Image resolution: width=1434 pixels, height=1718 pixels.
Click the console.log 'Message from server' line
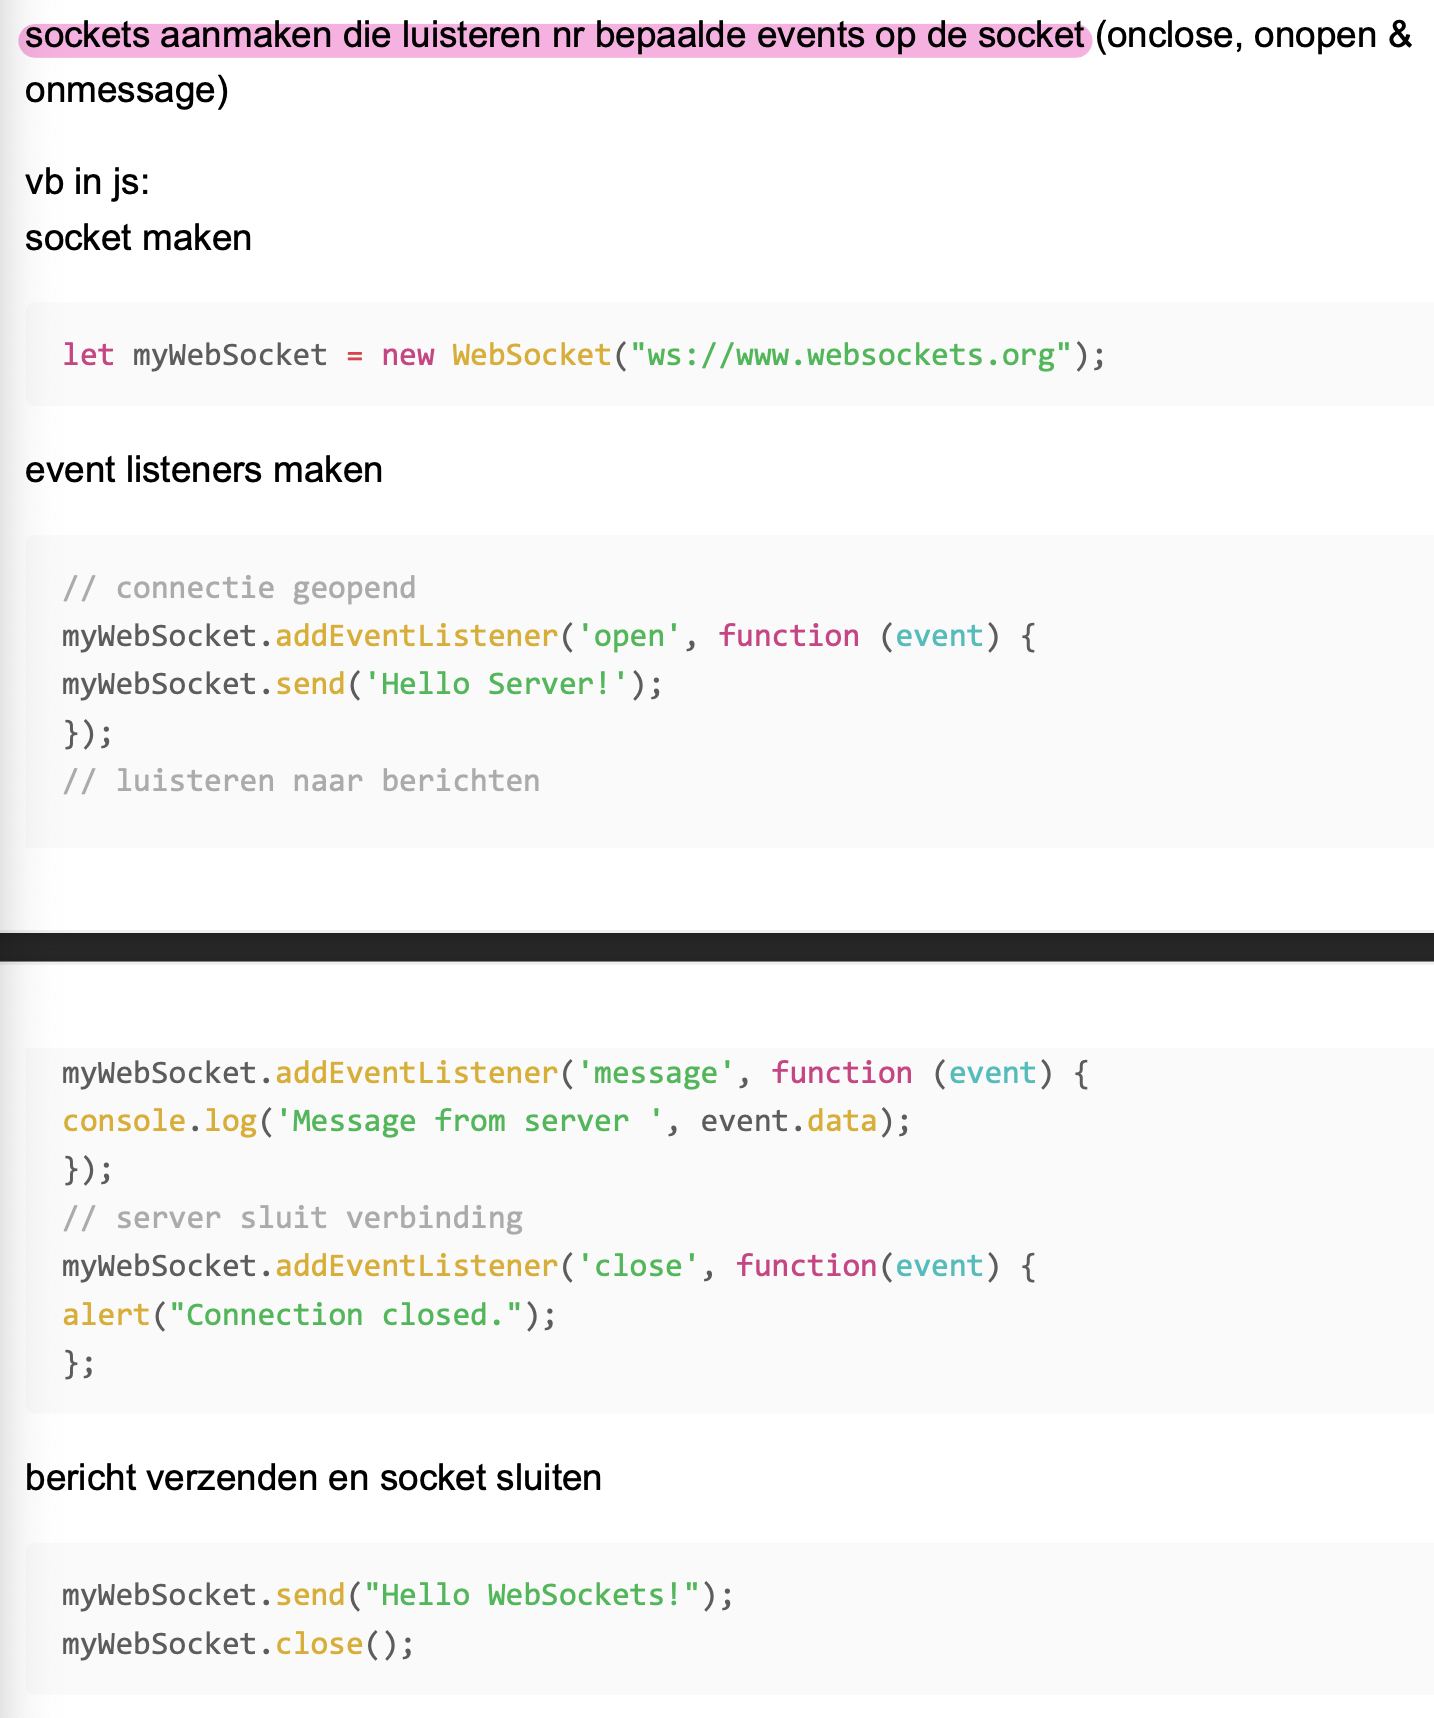(x=486, y=1121)
